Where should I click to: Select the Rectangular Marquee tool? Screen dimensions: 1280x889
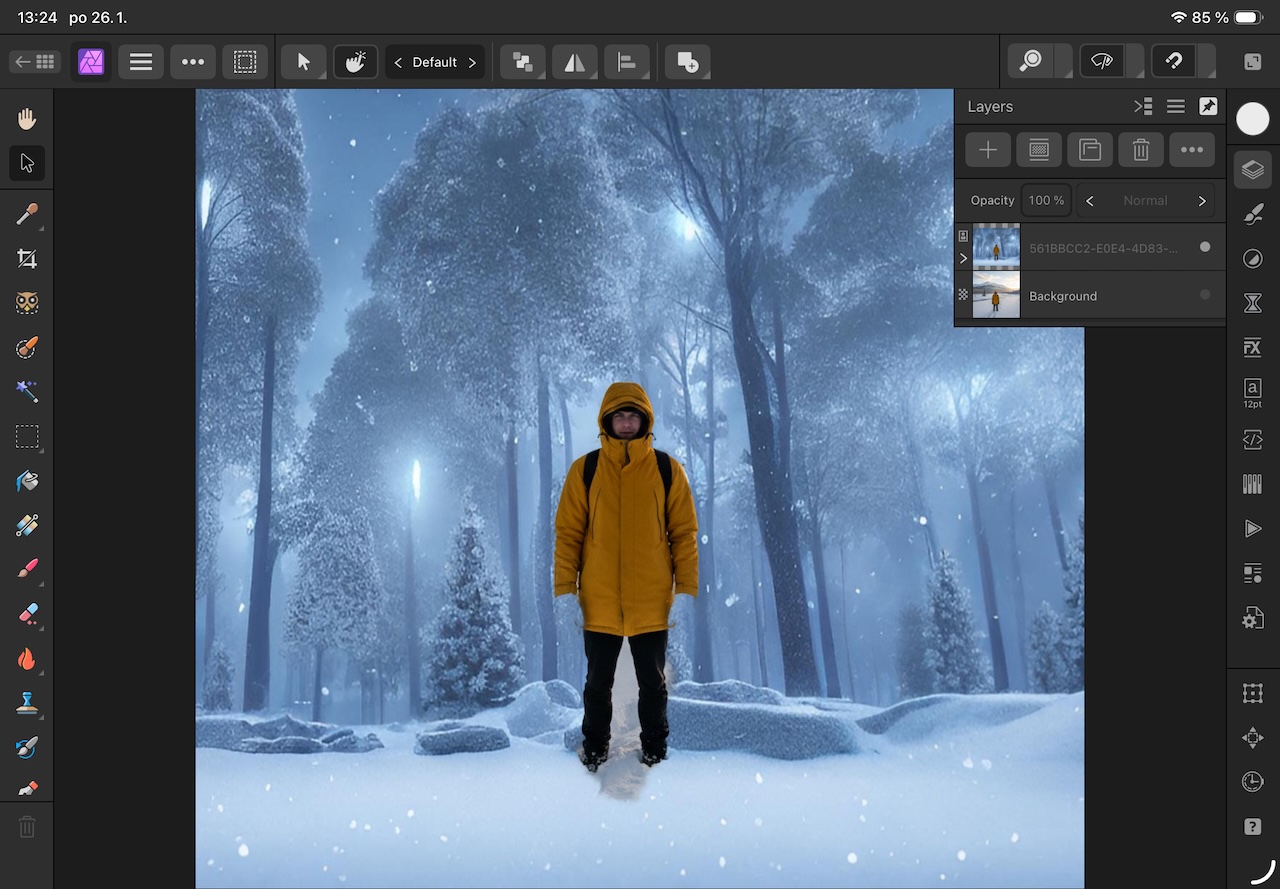(27, 437)
